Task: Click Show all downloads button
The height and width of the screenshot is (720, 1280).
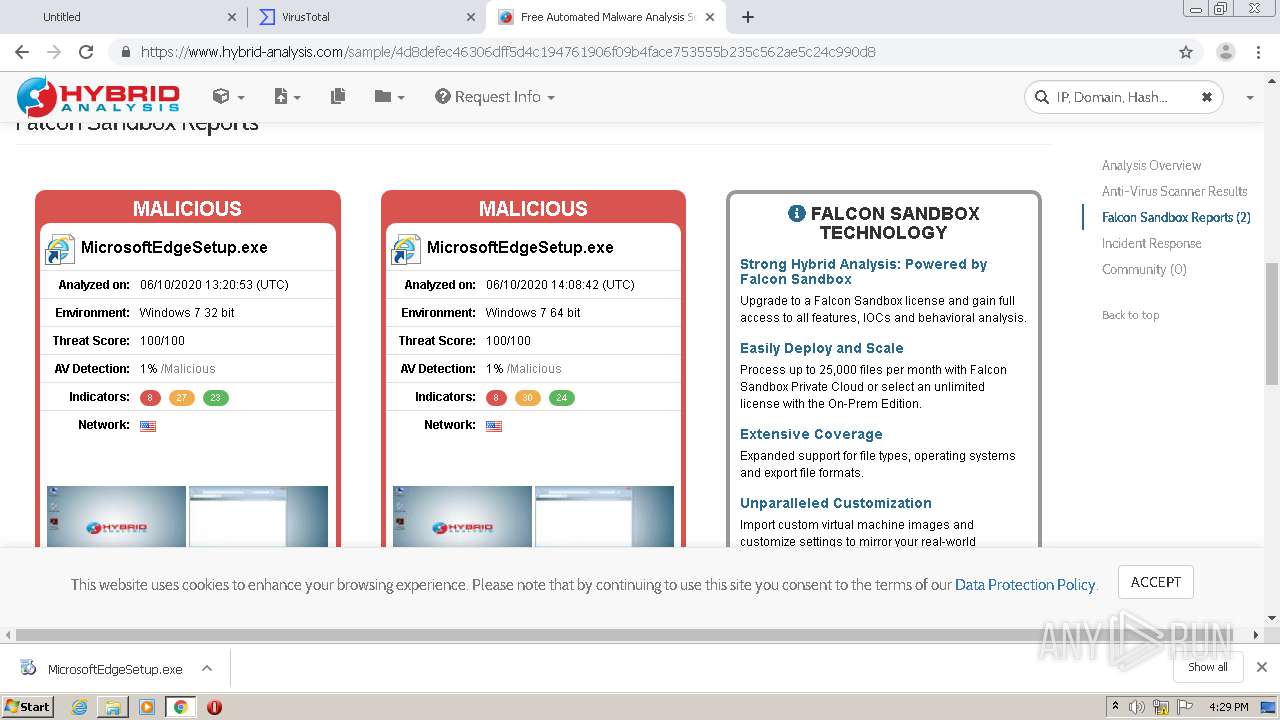Action: [1207, 667]
